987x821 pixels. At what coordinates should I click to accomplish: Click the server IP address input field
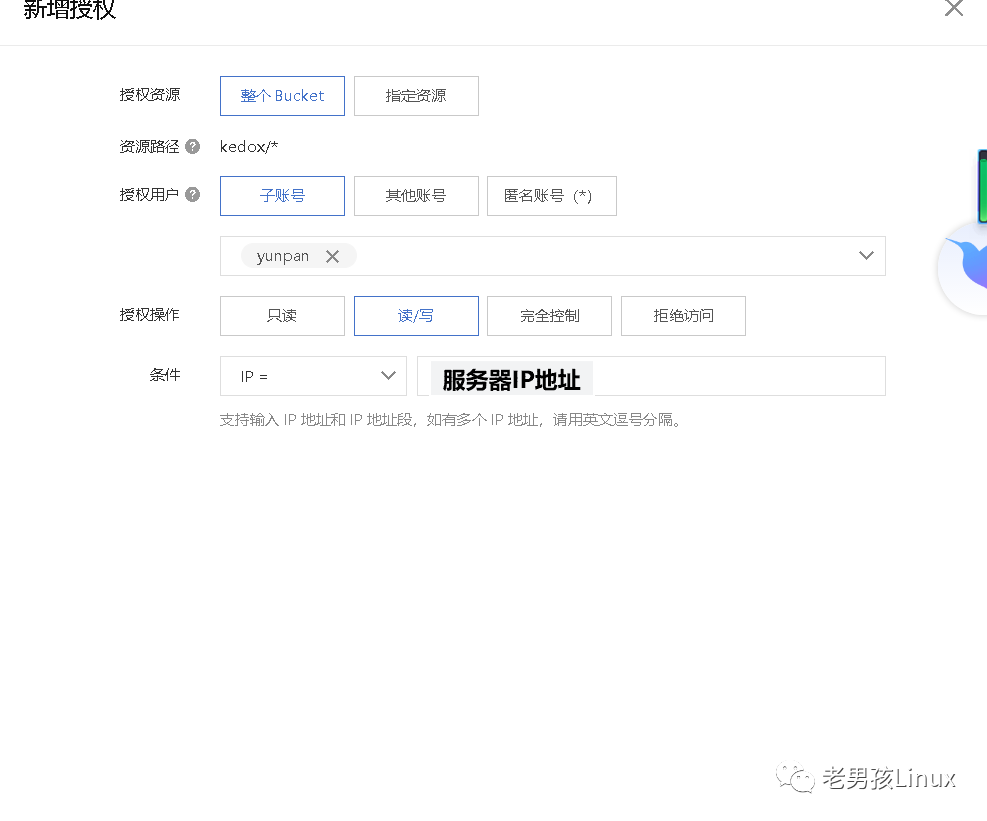[x=651, y=376]
